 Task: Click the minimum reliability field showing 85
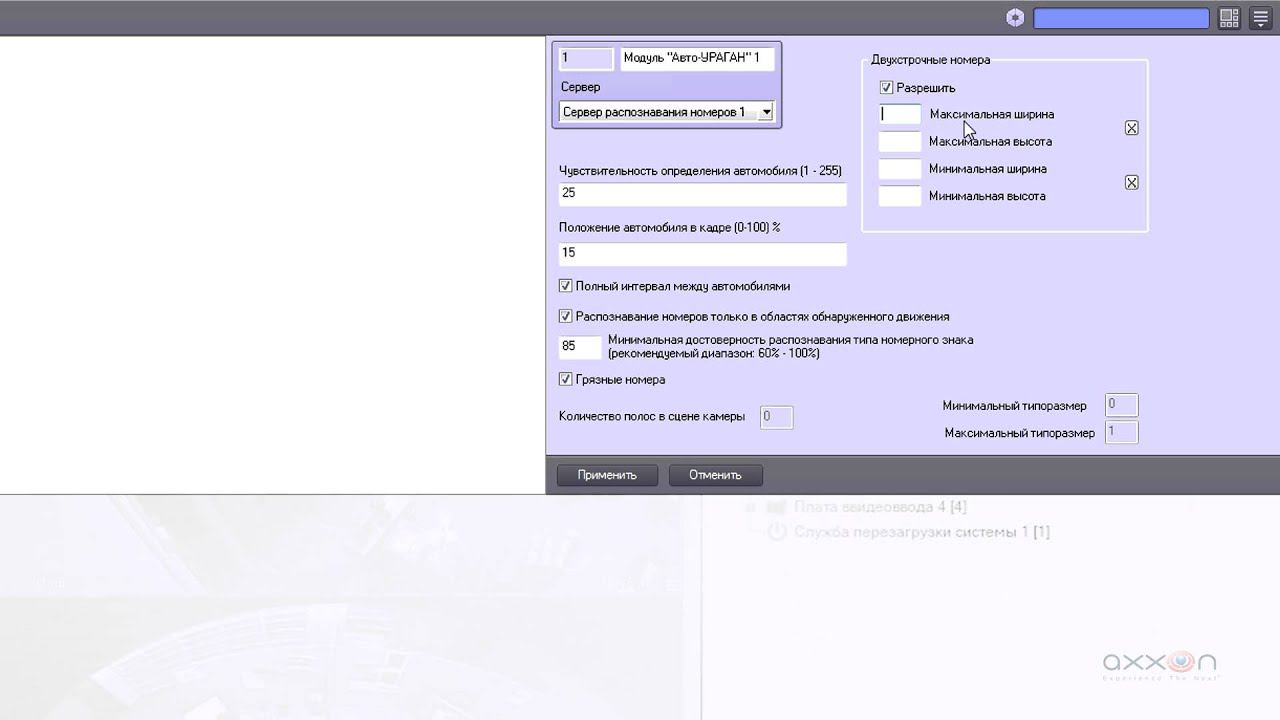580,346
